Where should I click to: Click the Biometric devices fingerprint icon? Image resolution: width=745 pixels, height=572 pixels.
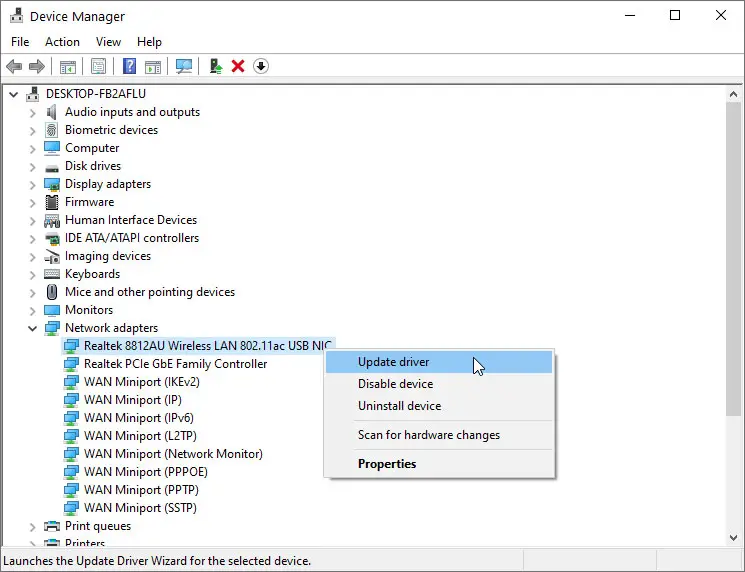click(x=52, y=130)
